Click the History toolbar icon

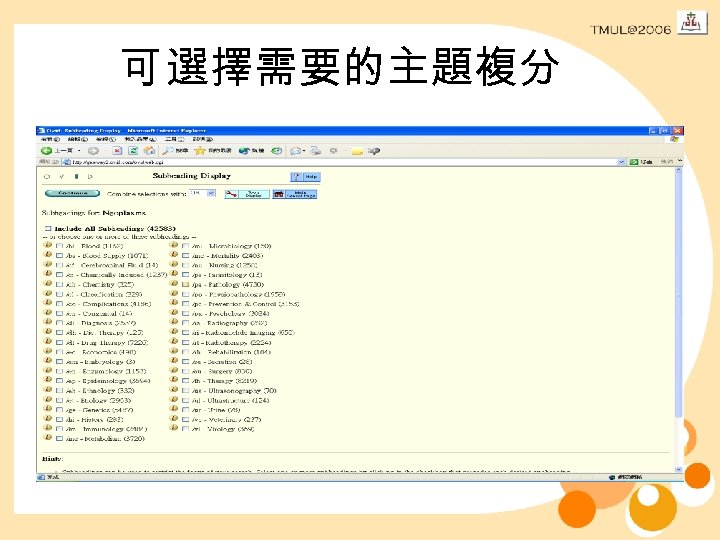[x=276, y=151]
